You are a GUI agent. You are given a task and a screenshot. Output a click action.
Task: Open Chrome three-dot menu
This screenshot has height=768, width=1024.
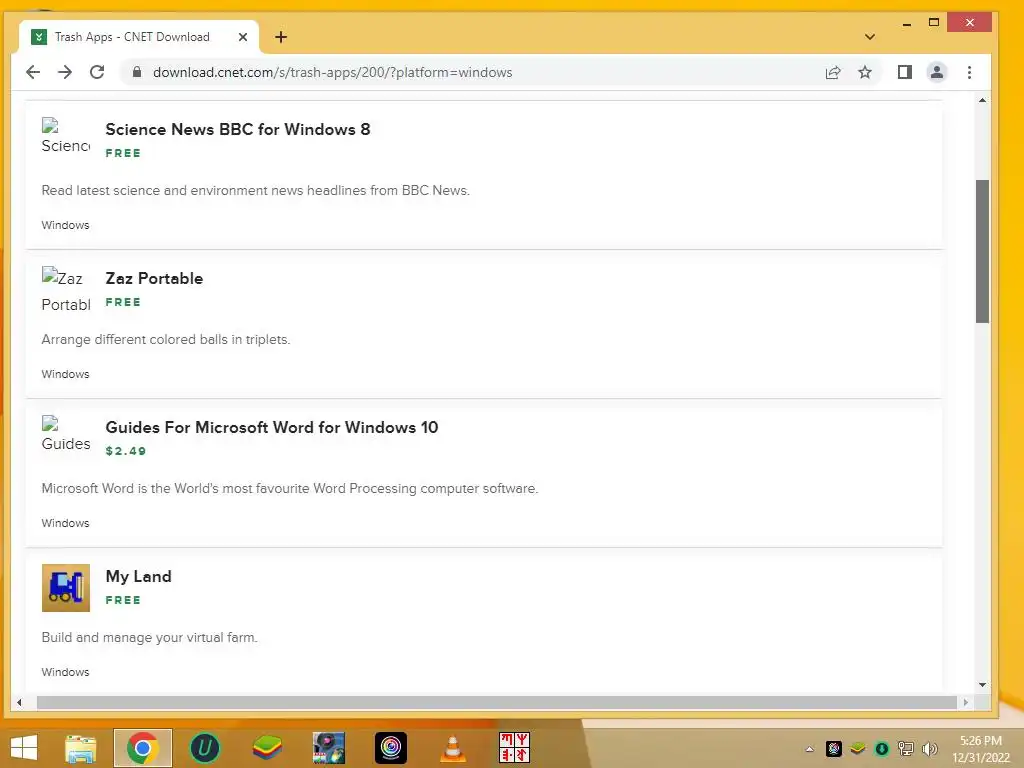[x=969, y=72]
